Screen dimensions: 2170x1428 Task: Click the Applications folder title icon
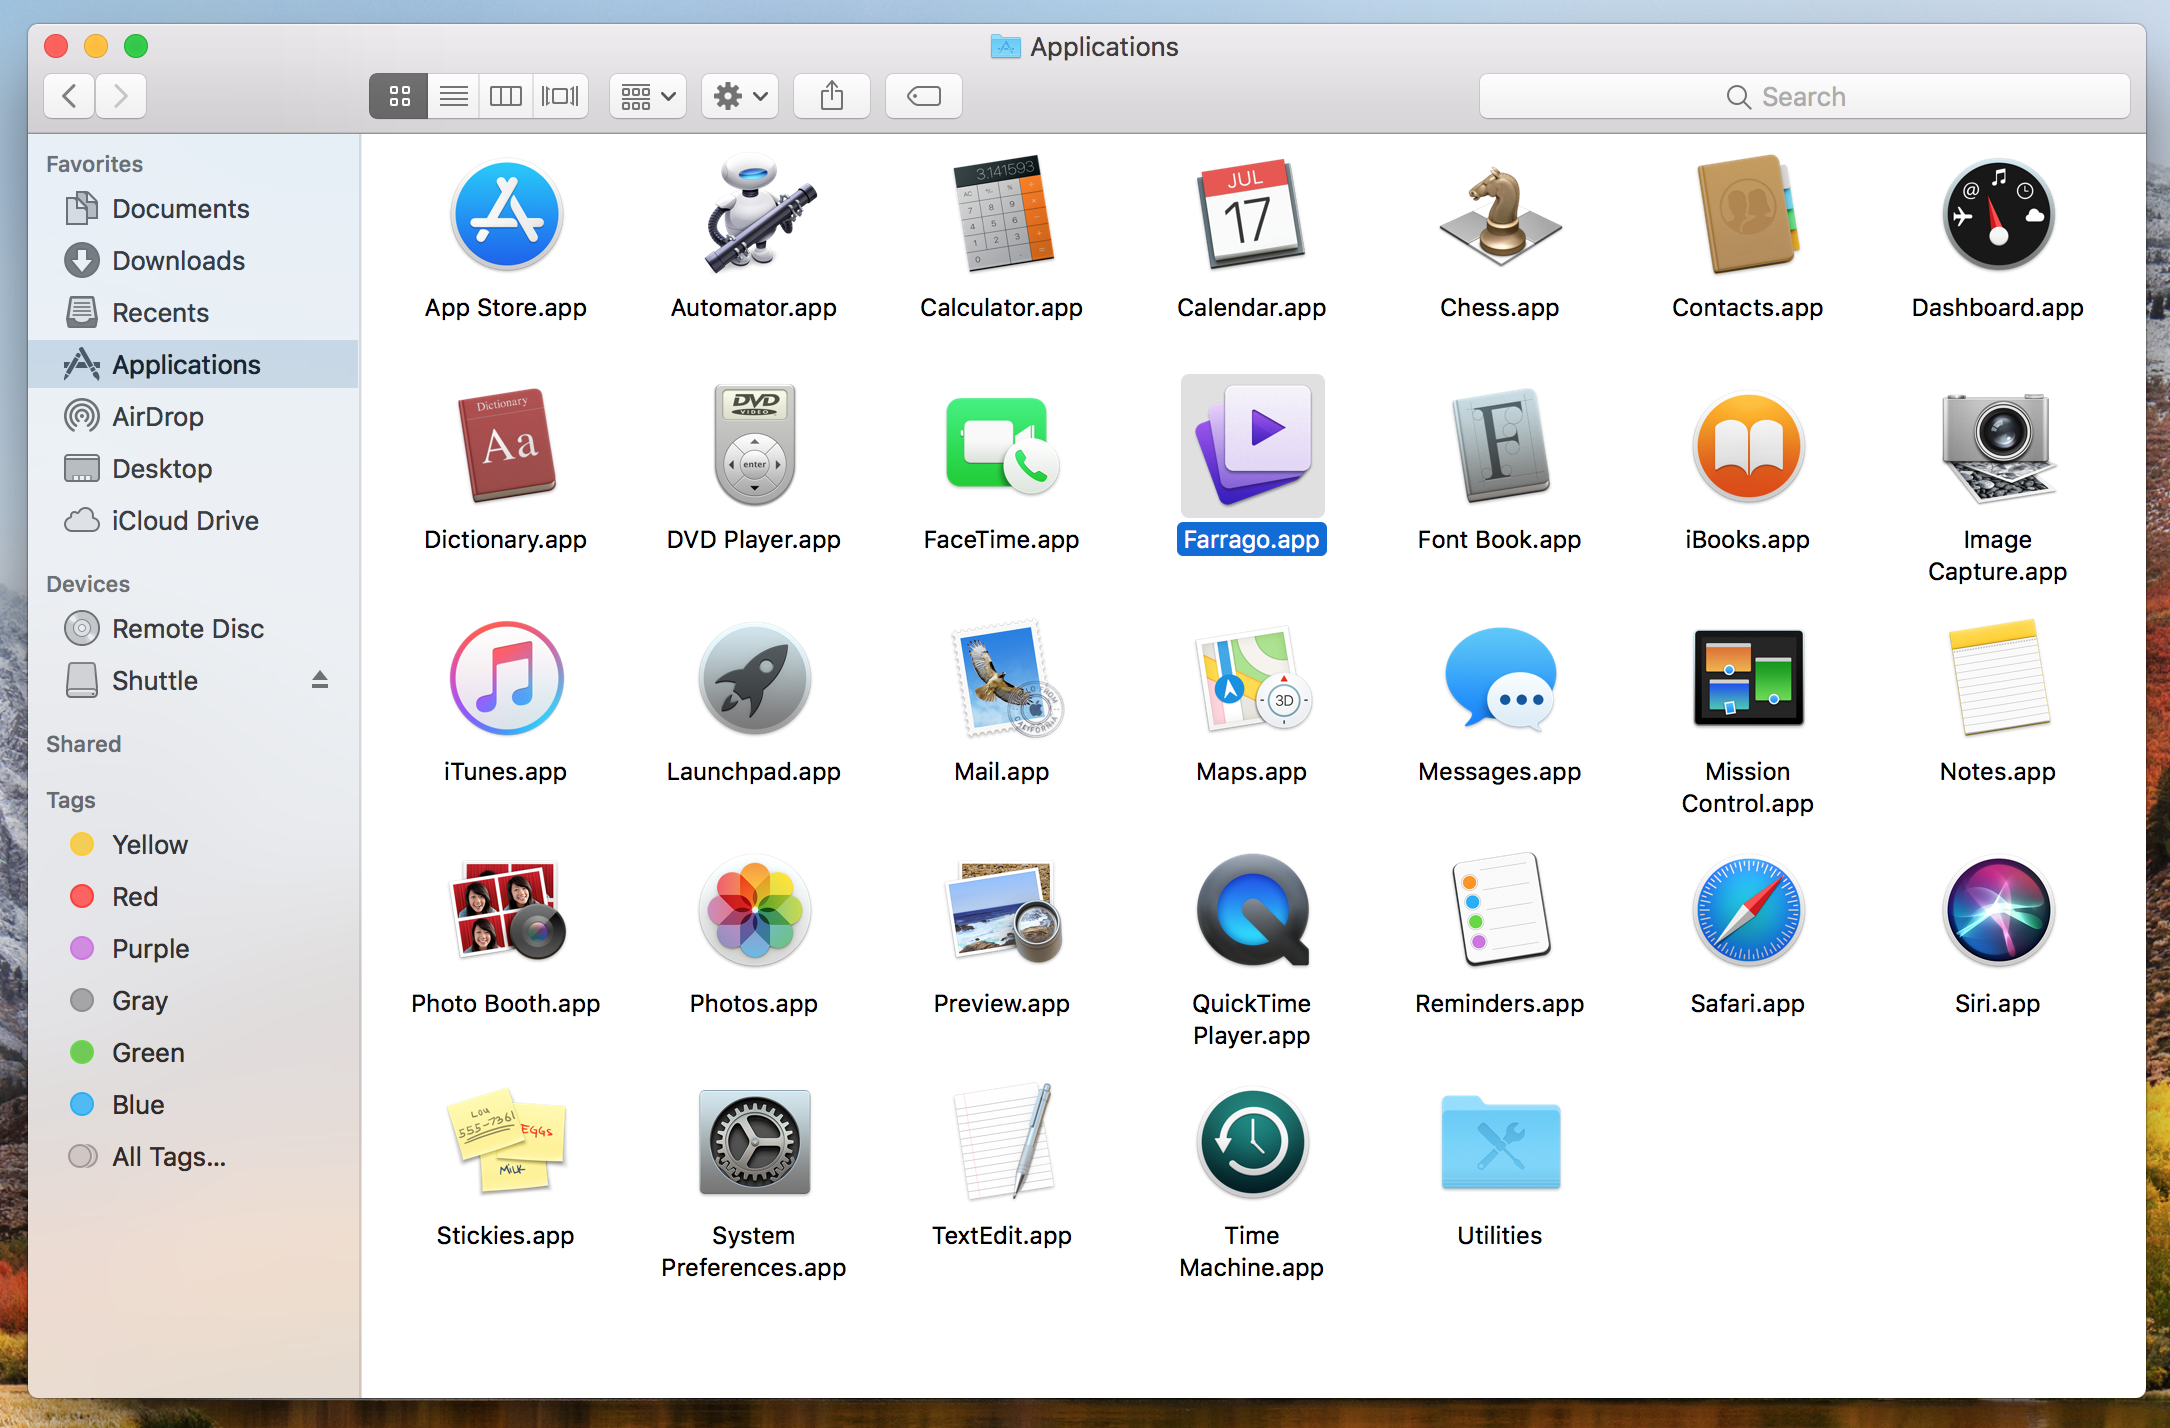[1005, 46]
